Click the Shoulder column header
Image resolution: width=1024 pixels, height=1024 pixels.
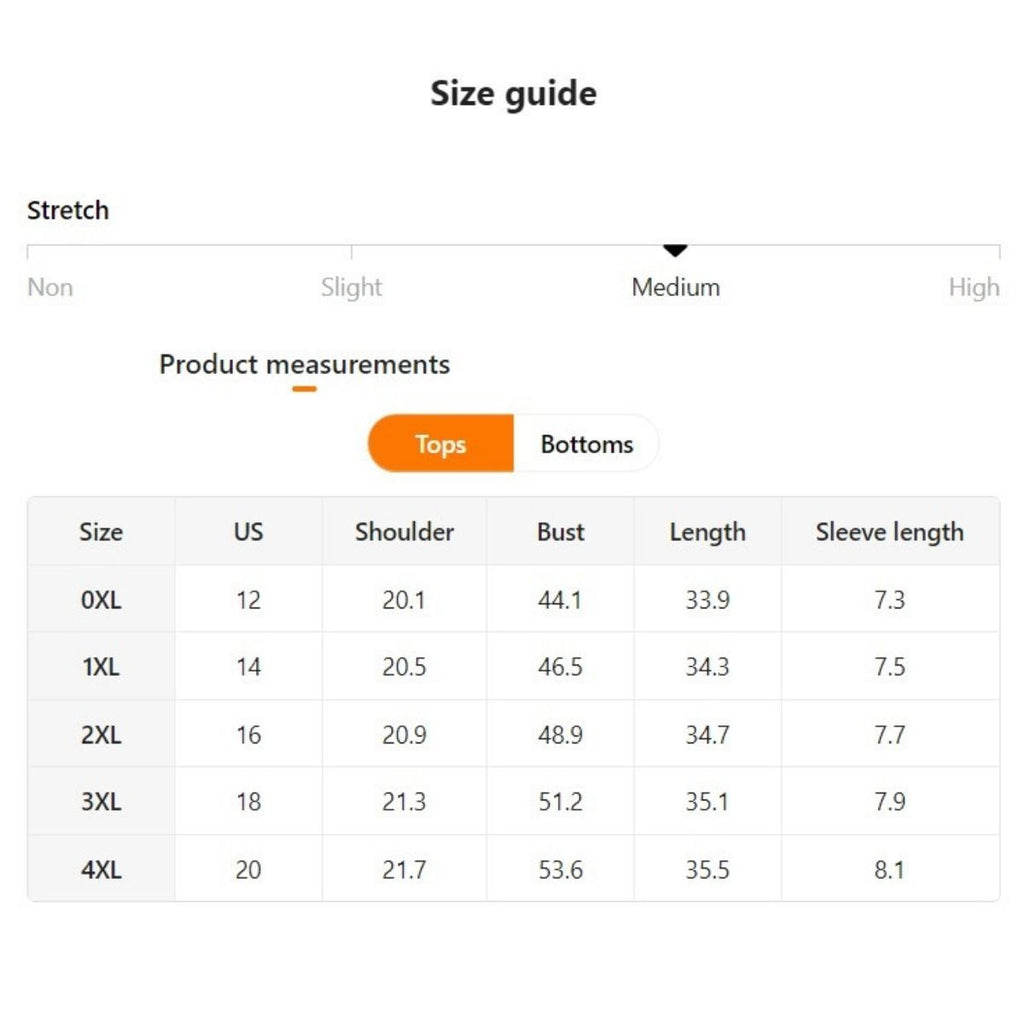point(404,532)
